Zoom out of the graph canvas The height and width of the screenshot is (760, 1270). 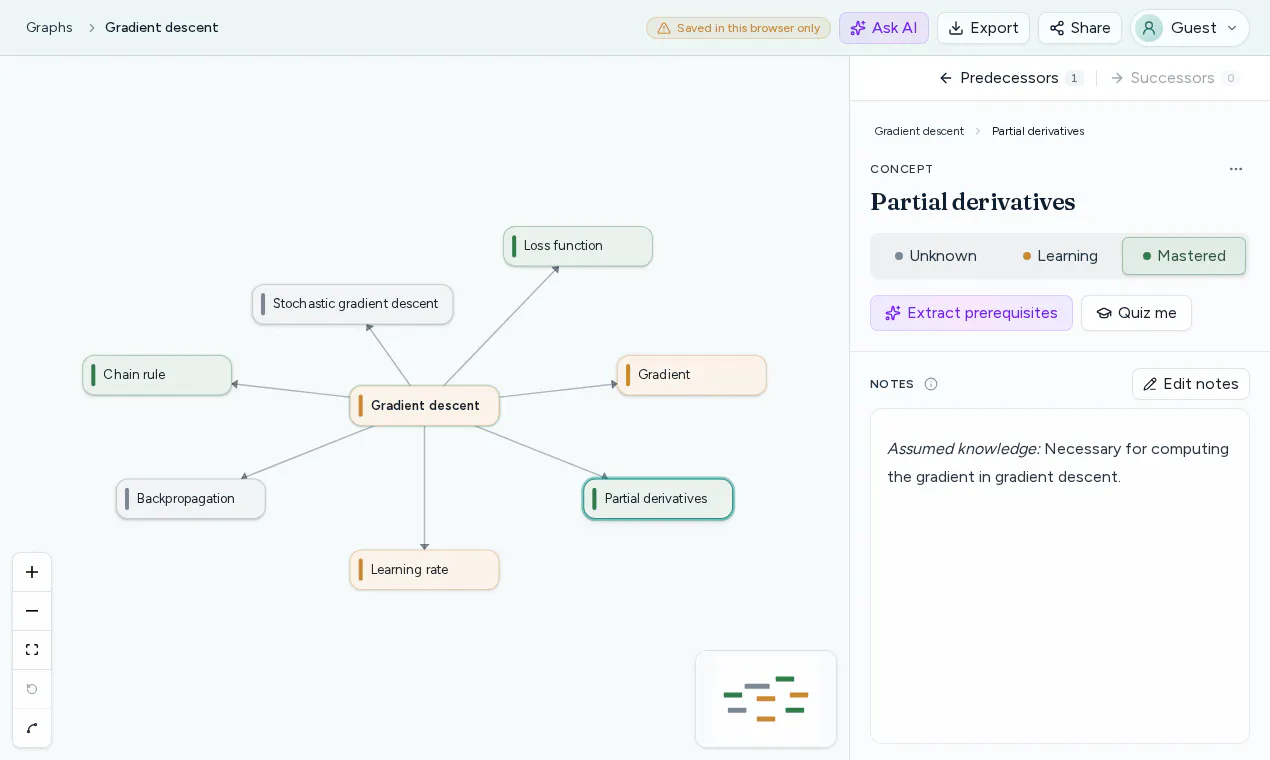click(32, 611)
